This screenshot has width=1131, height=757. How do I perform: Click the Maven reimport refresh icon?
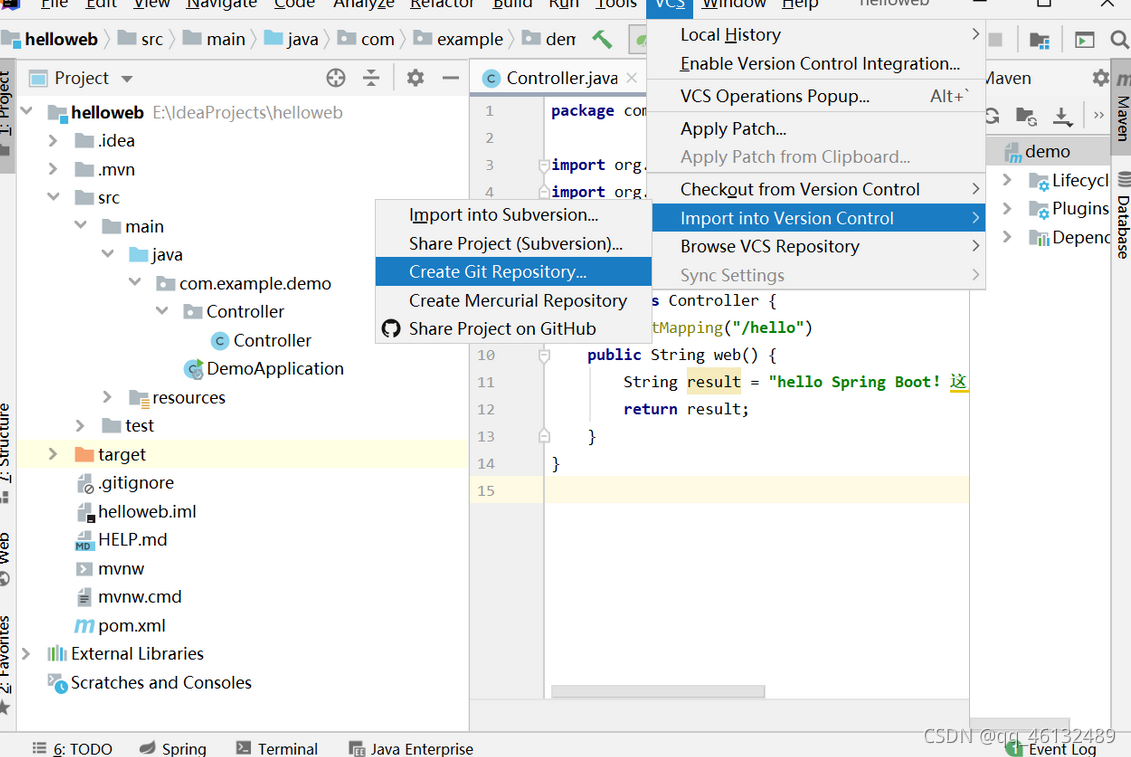pyautogui.click(x=993, y=115)
